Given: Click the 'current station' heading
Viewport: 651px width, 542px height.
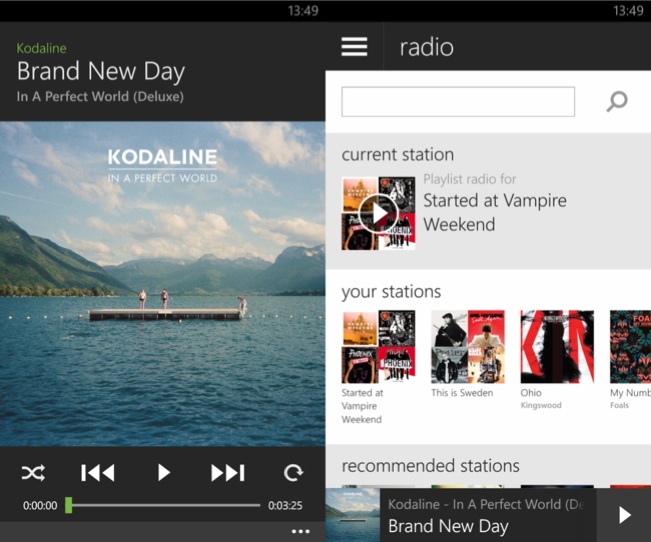Looking at the screenshot, I should click(x=397, y=155).
